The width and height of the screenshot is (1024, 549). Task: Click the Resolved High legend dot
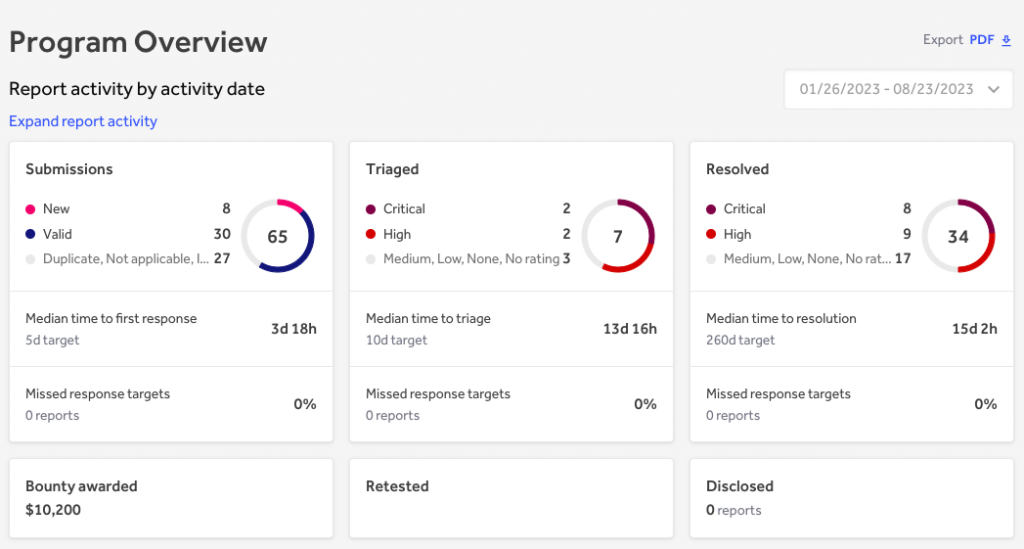pyautogui.click(x=711, y=234)
